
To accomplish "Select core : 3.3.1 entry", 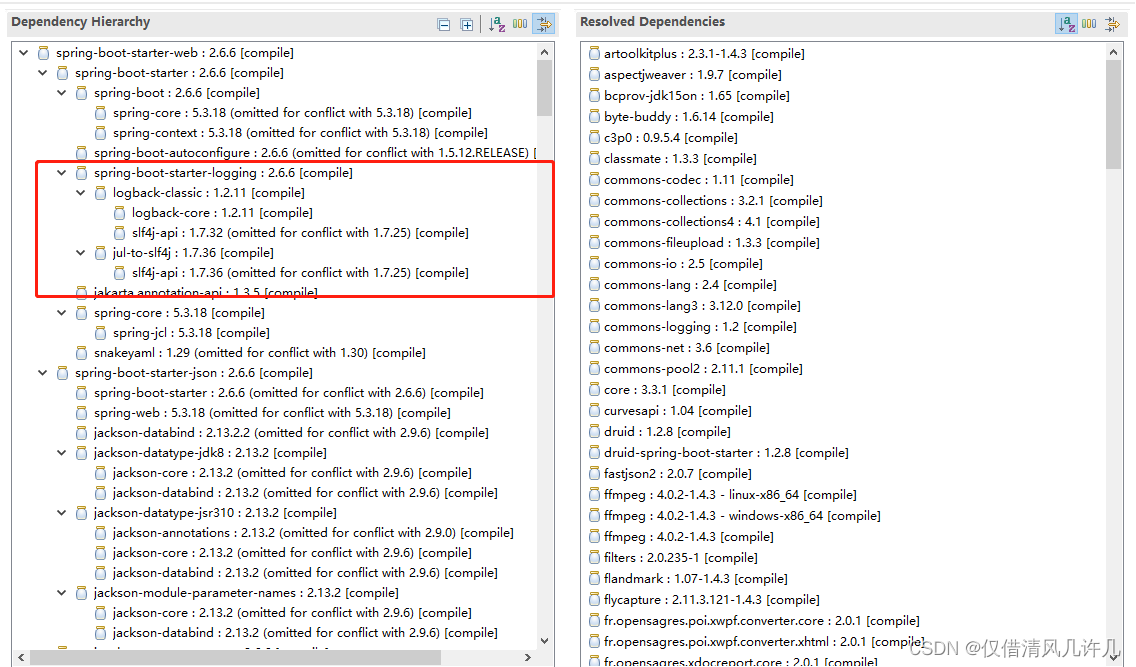I will pos(664,390).
